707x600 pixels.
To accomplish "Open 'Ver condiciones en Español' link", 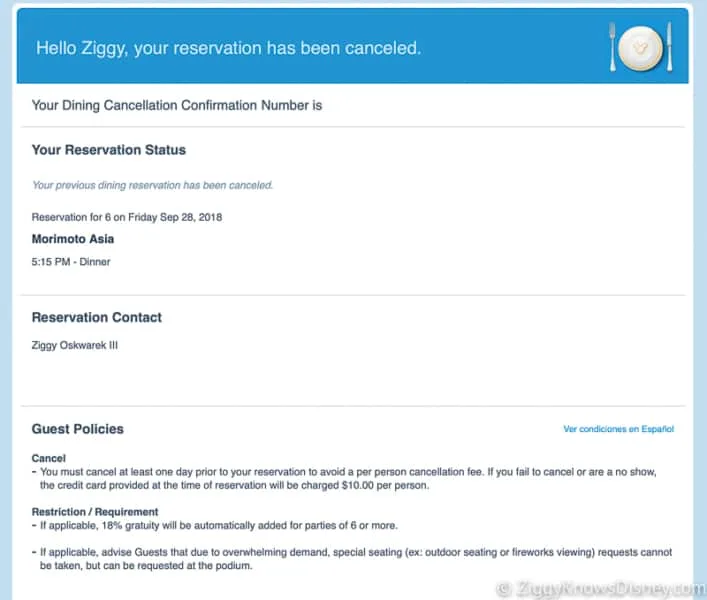I will pyautogui.click(x=619, y=429).
